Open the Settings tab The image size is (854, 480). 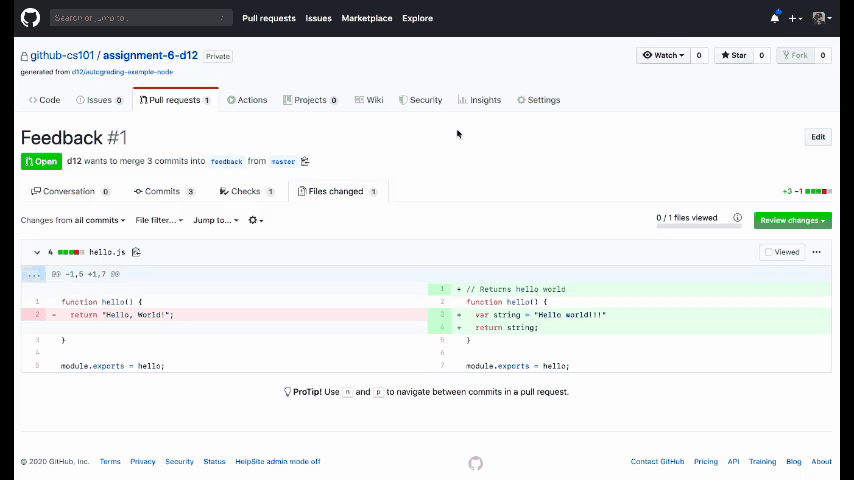pos(539,100)
